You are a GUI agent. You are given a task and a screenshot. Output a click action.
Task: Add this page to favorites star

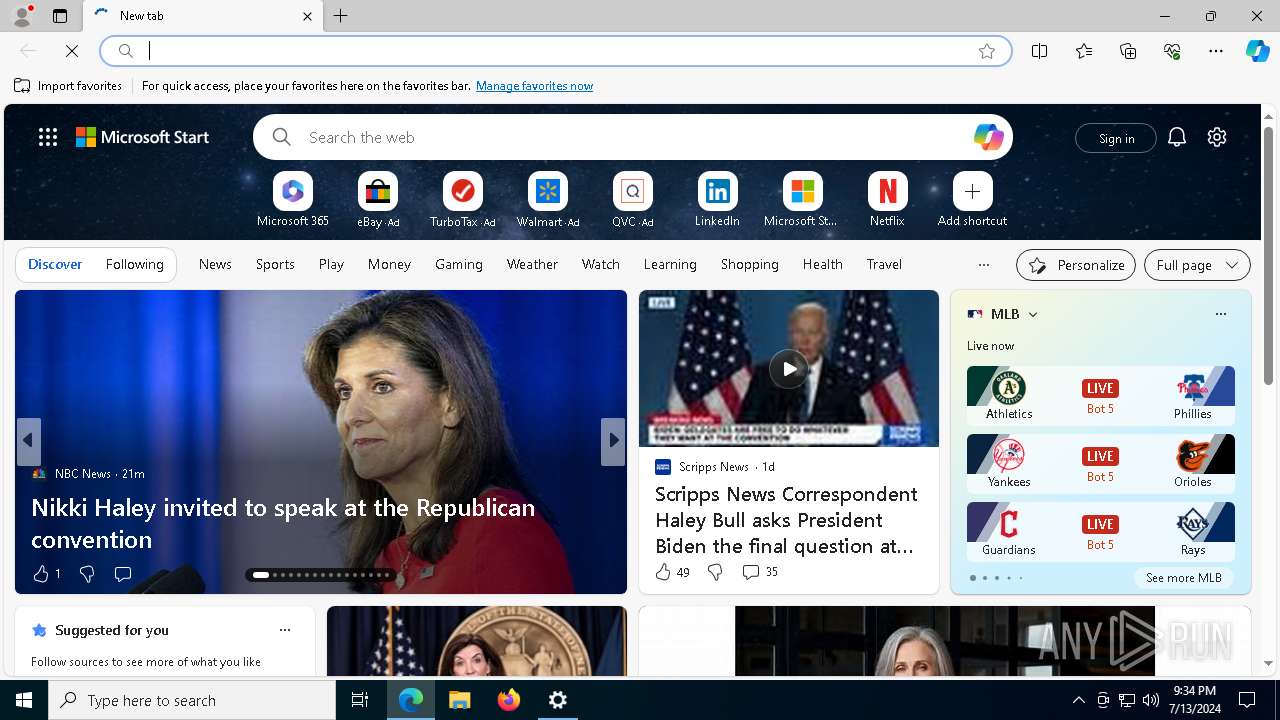987,51
